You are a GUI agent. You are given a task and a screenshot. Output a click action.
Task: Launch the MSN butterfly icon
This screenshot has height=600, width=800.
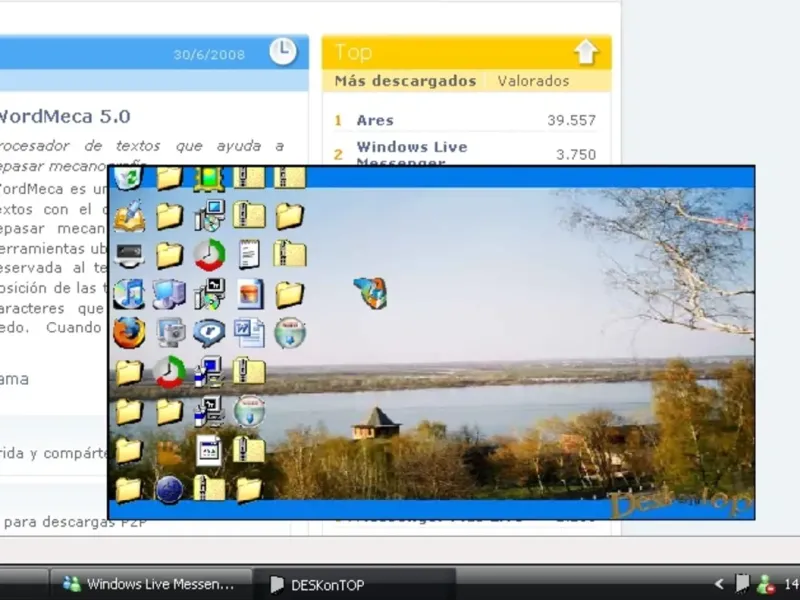pos(370,293)
